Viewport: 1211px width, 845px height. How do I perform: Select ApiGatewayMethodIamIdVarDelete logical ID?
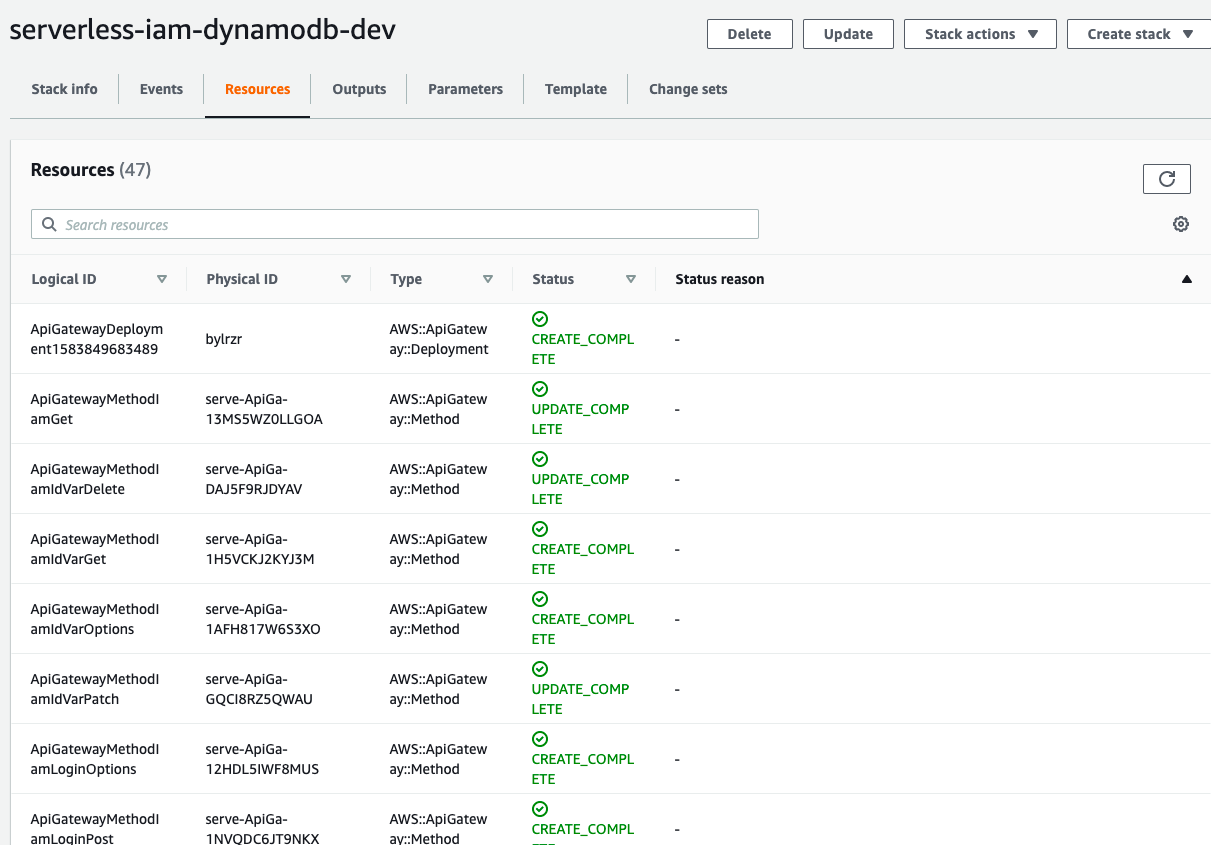tap(95, 479)
